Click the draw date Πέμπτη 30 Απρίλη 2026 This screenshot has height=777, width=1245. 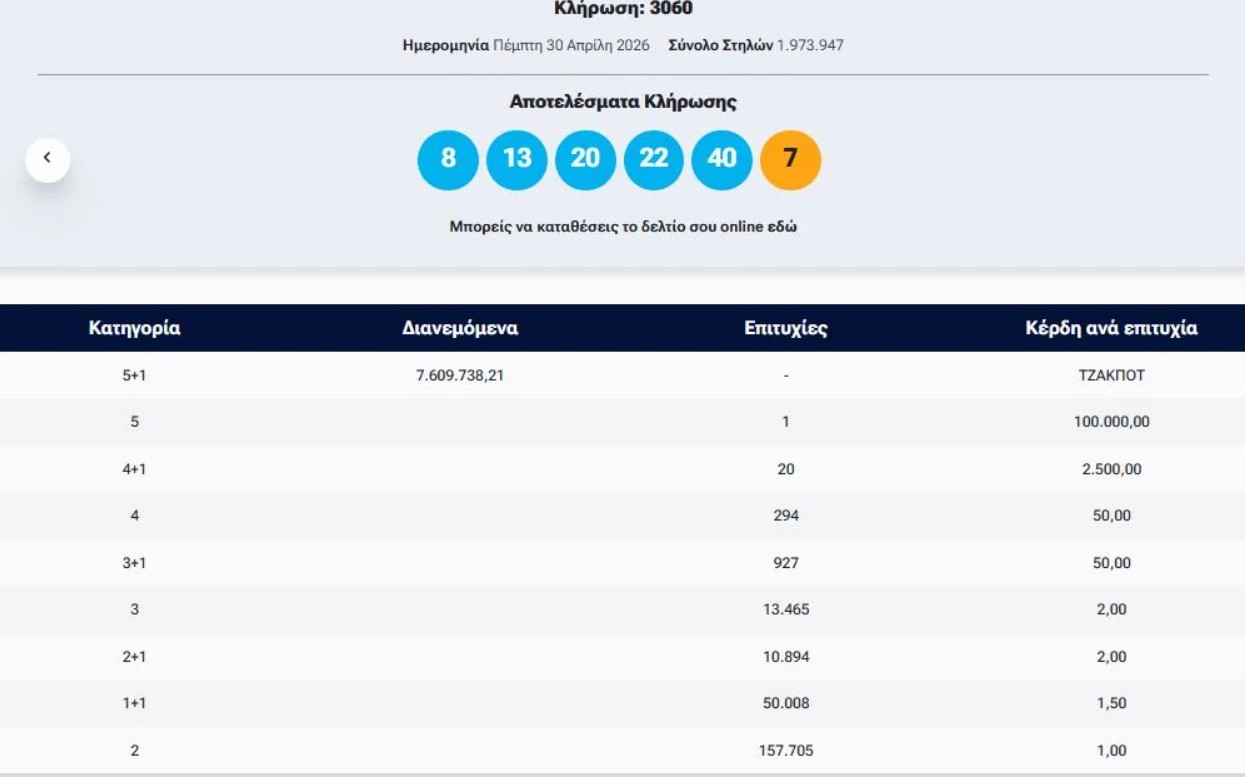(x=571, y=45)
